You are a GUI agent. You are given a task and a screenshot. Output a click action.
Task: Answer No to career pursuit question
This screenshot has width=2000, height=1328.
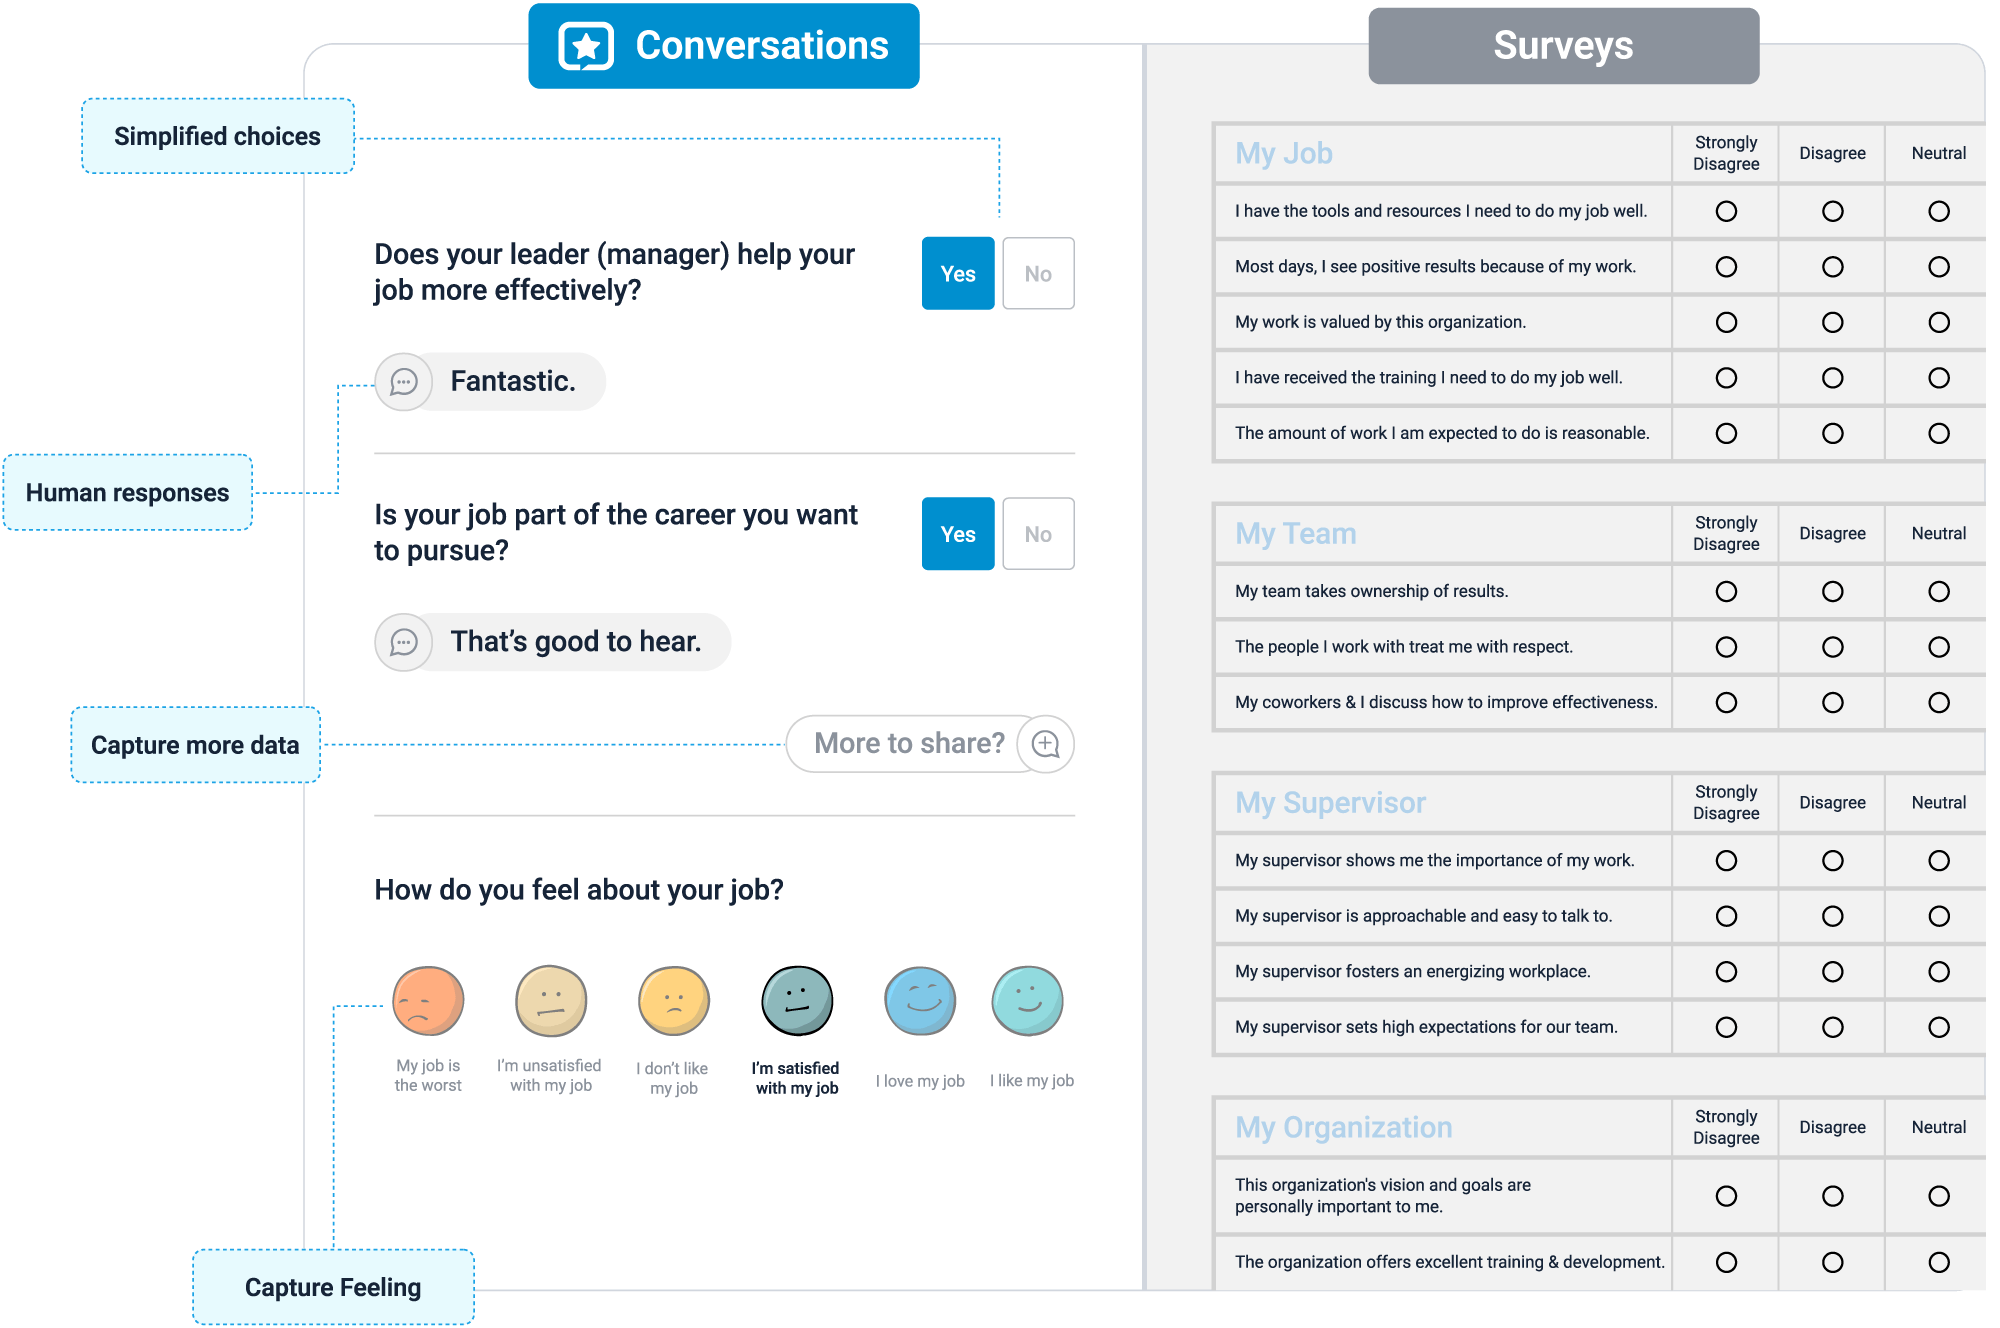1038,534
